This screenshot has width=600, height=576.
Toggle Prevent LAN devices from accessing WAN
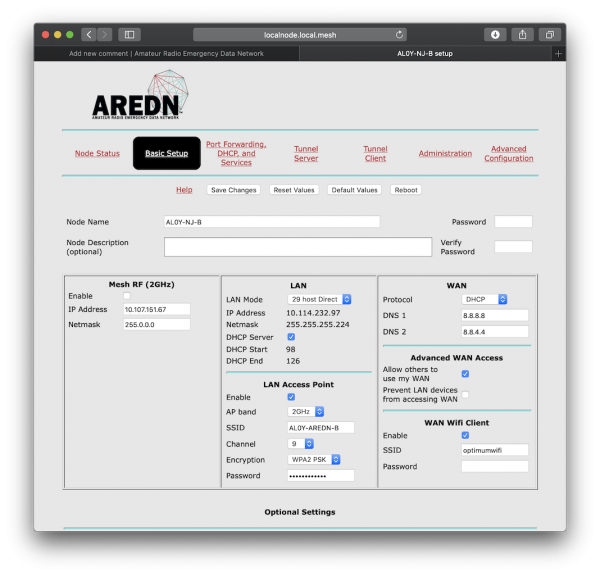click(x=465, y=395)
